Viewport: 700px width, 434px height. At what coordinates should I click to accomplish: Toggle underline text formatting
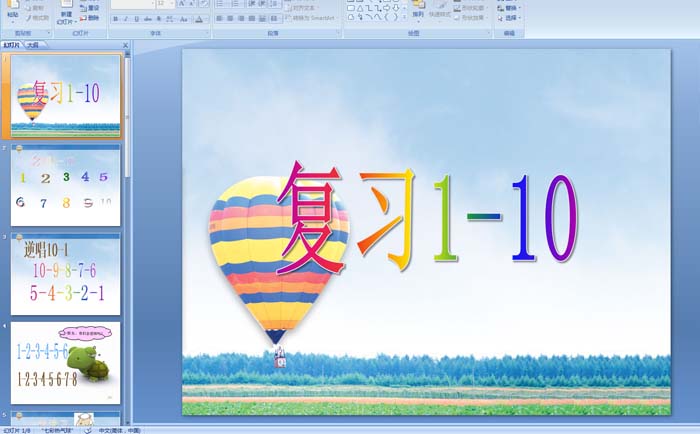tap(137, 18)
